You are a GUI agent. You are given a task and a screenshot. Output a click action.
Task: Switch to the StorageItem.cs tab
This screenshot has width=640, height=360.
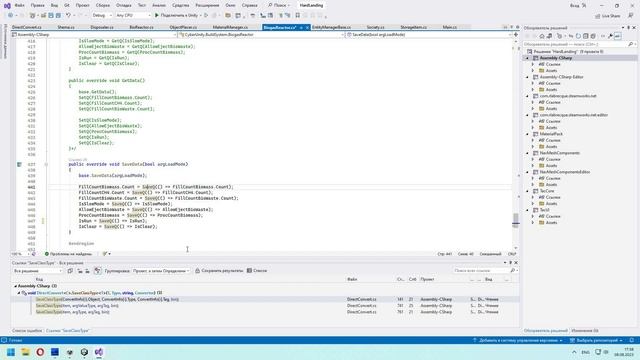point(413,27)
